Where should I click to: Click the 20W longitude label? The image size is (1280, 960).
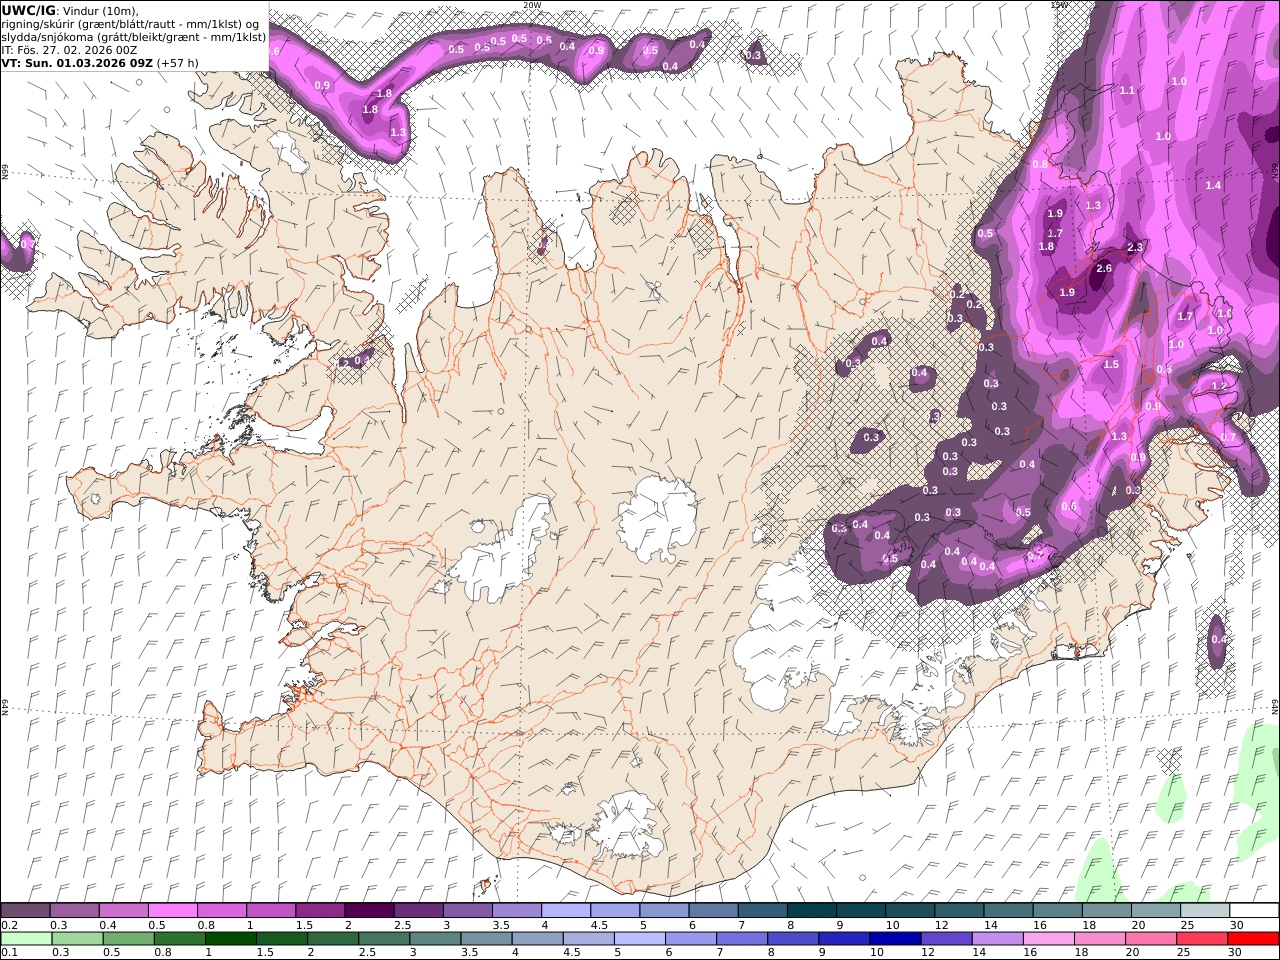532,5
